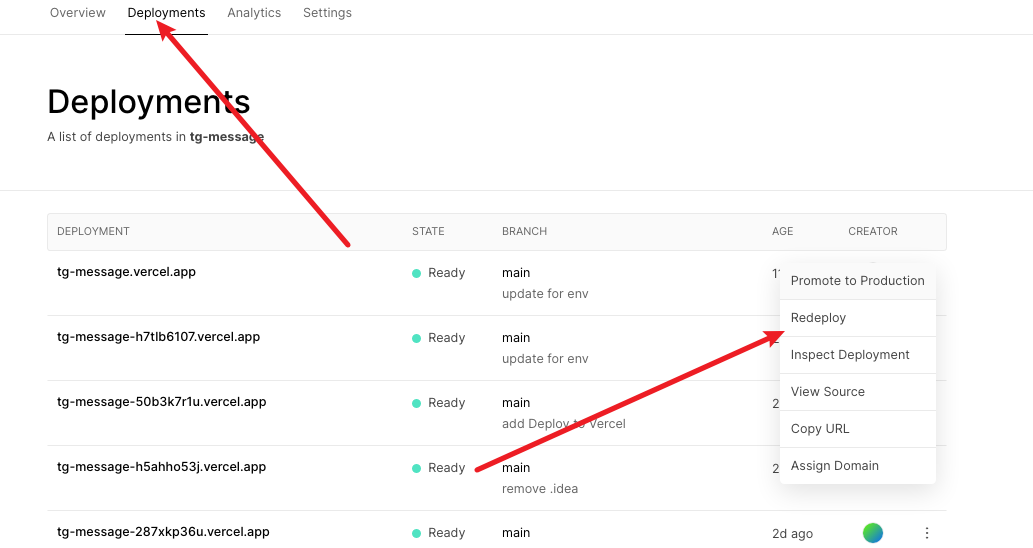Open tg-message-287xkp36u.vercel.app deployment

point(163,532)
